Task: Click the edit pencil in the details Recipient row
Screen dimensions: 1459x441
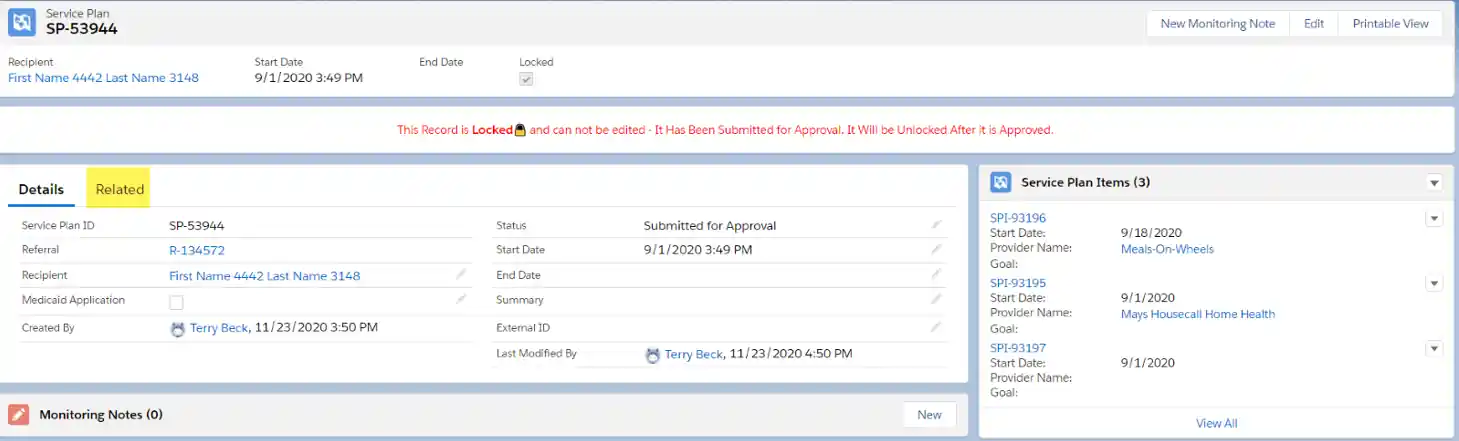Action: 461,274
